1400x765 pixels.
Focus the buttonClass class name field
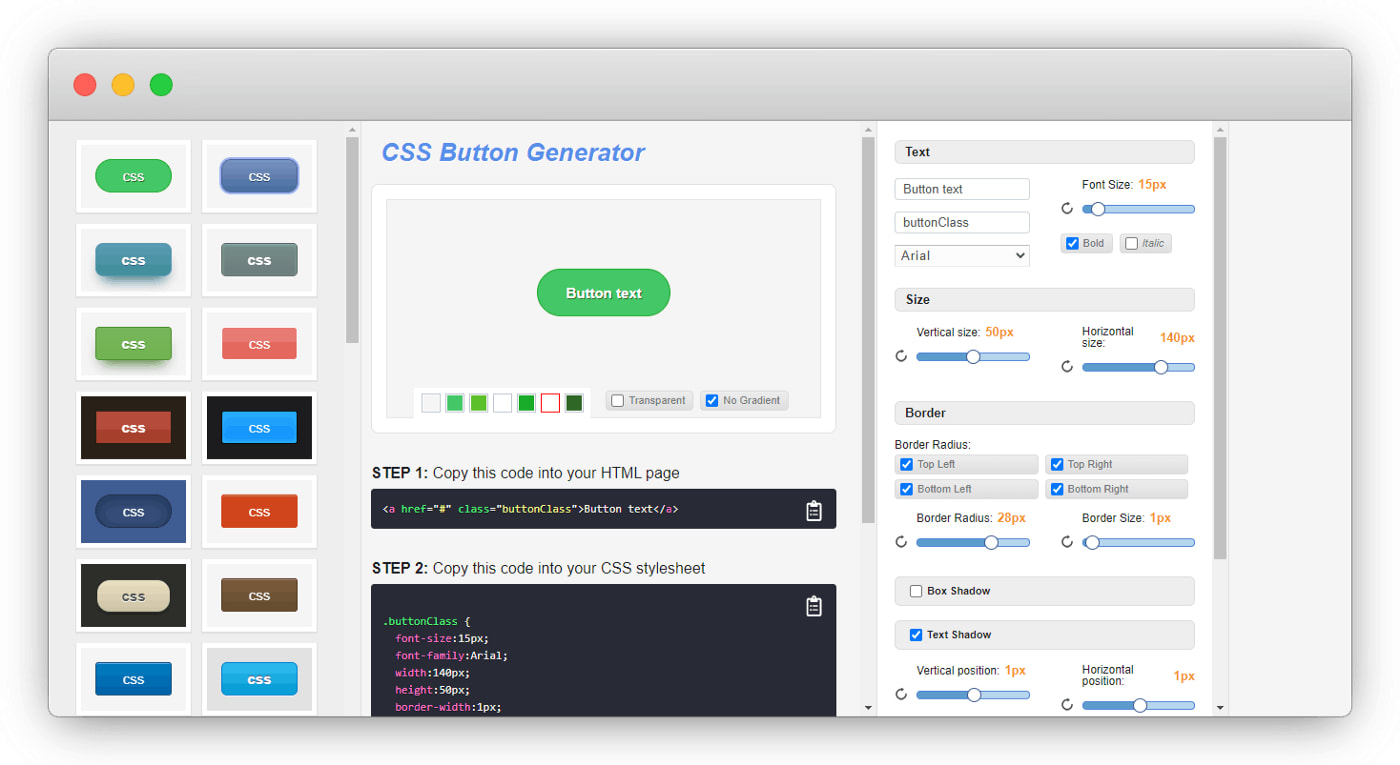[962, 222]
